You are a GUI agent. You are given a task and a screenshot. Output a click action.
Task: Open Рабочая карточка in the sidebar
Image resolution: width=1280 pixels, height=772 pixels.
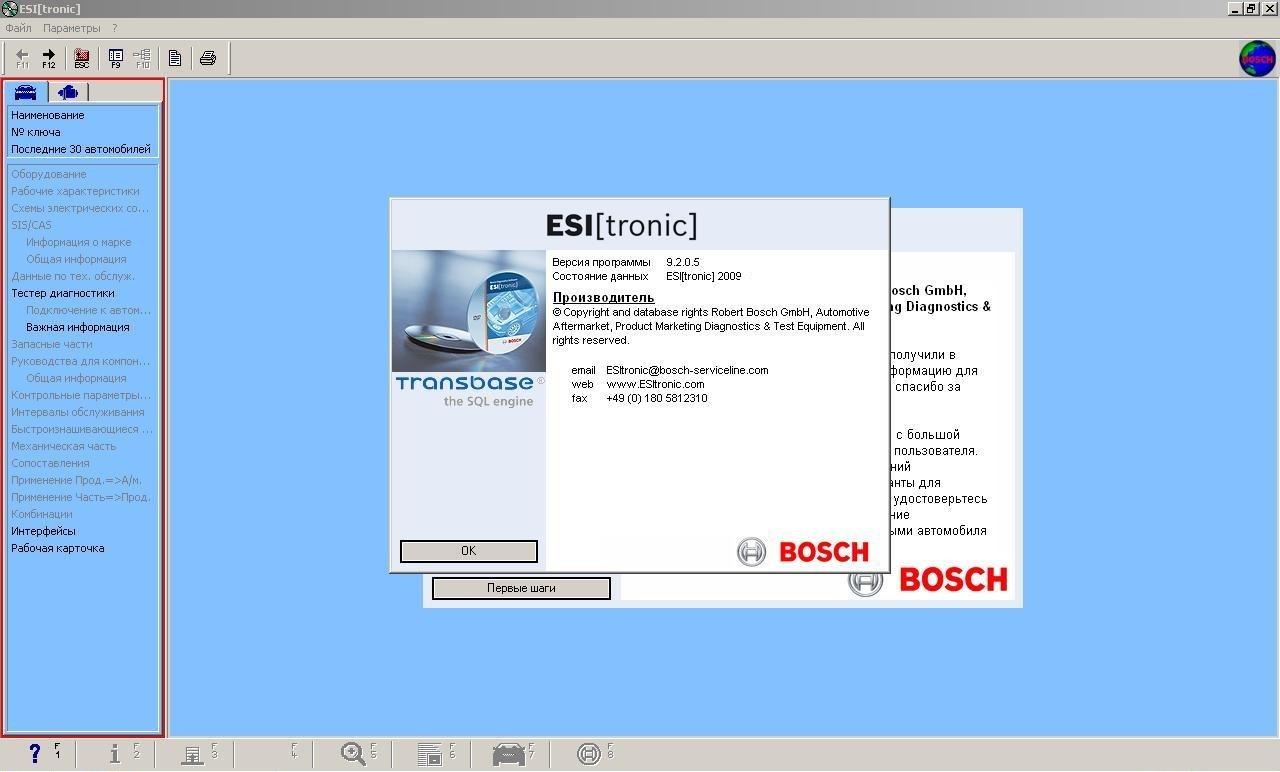click(x=58, y=548)
